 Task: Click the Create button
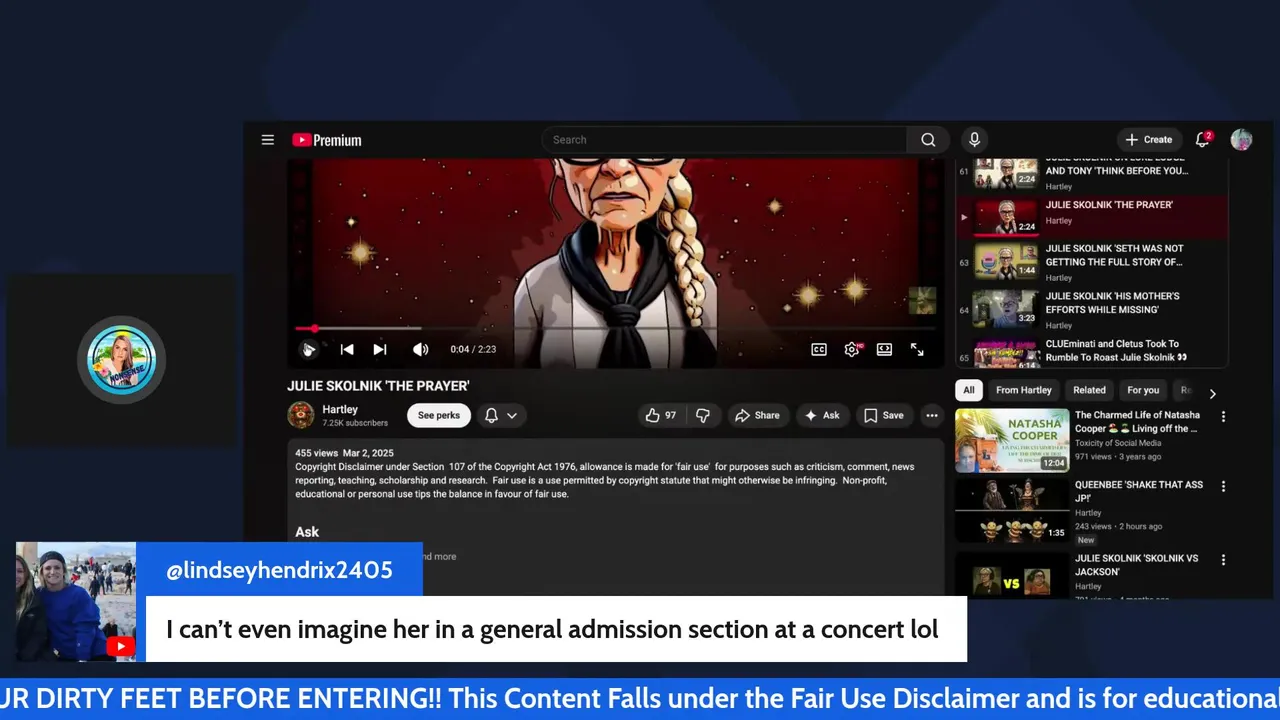point(1149,140)
